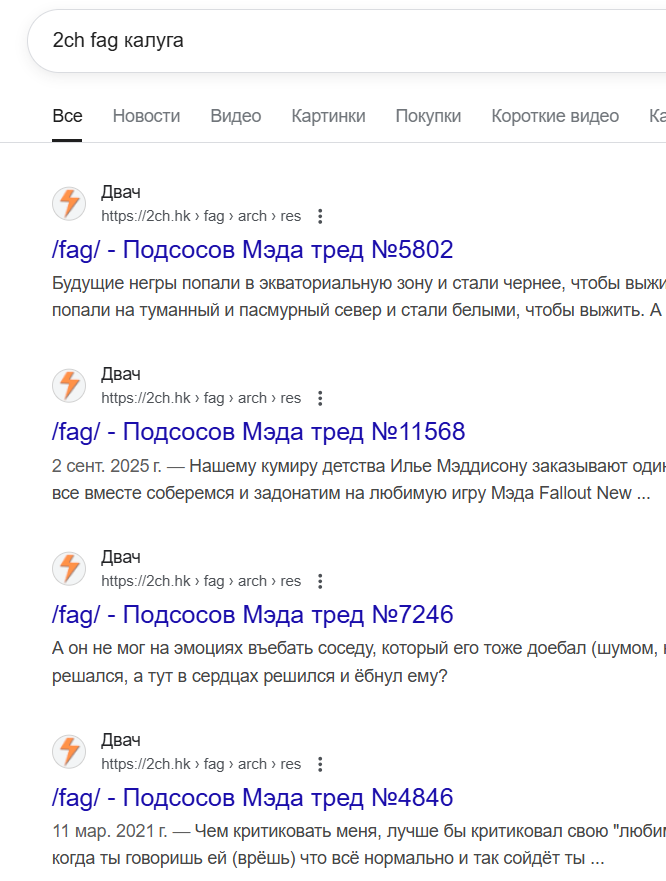Click Двач favicon above тред №11568 result

[69, 385]
